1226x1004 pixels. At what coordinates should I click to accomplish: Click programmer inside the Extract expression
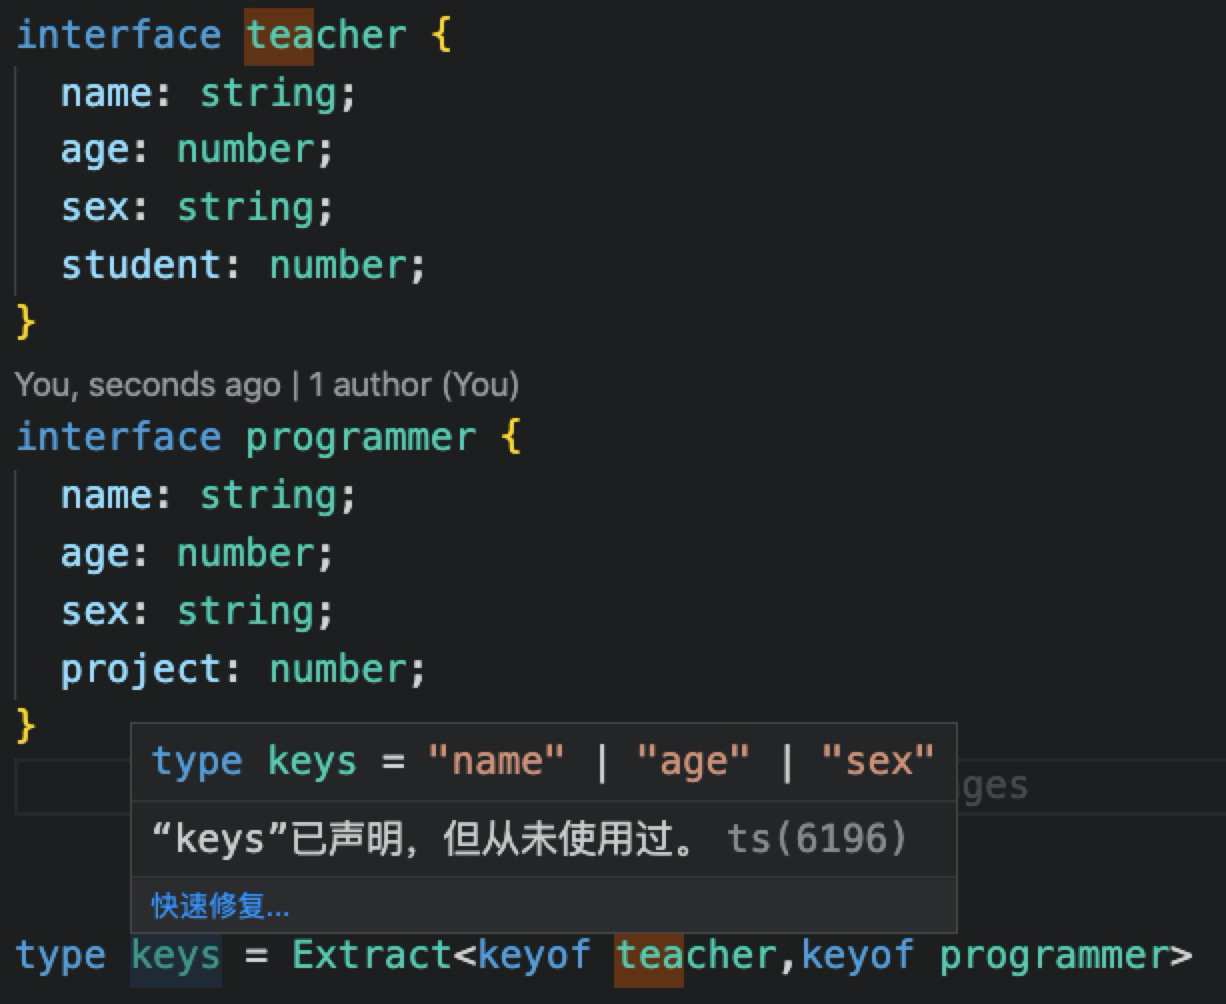pos(1054,955)
